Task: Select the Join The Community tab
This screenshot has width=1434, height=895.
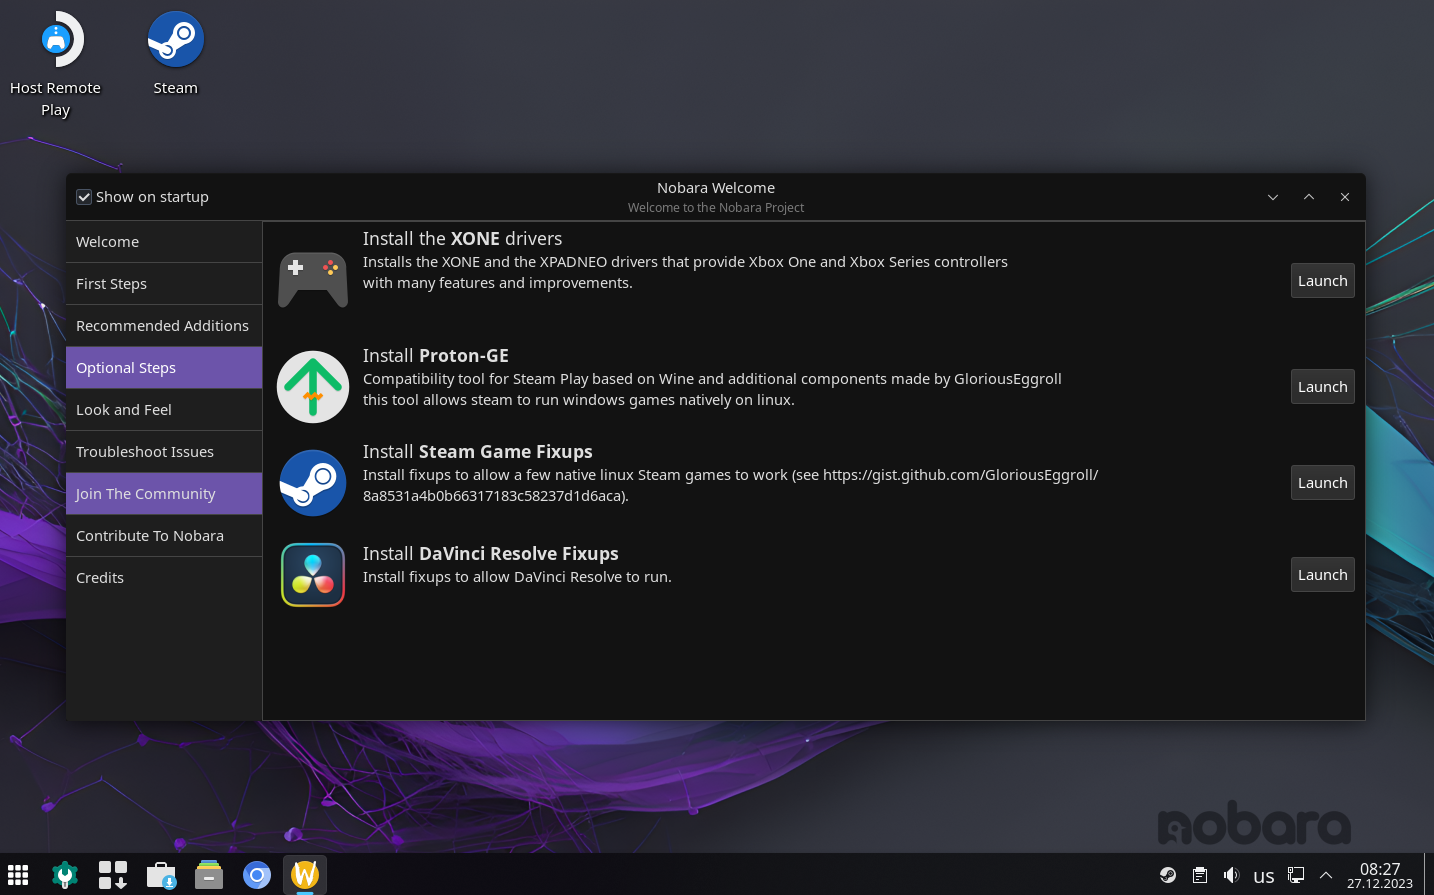Action: [x=164, y=494]
